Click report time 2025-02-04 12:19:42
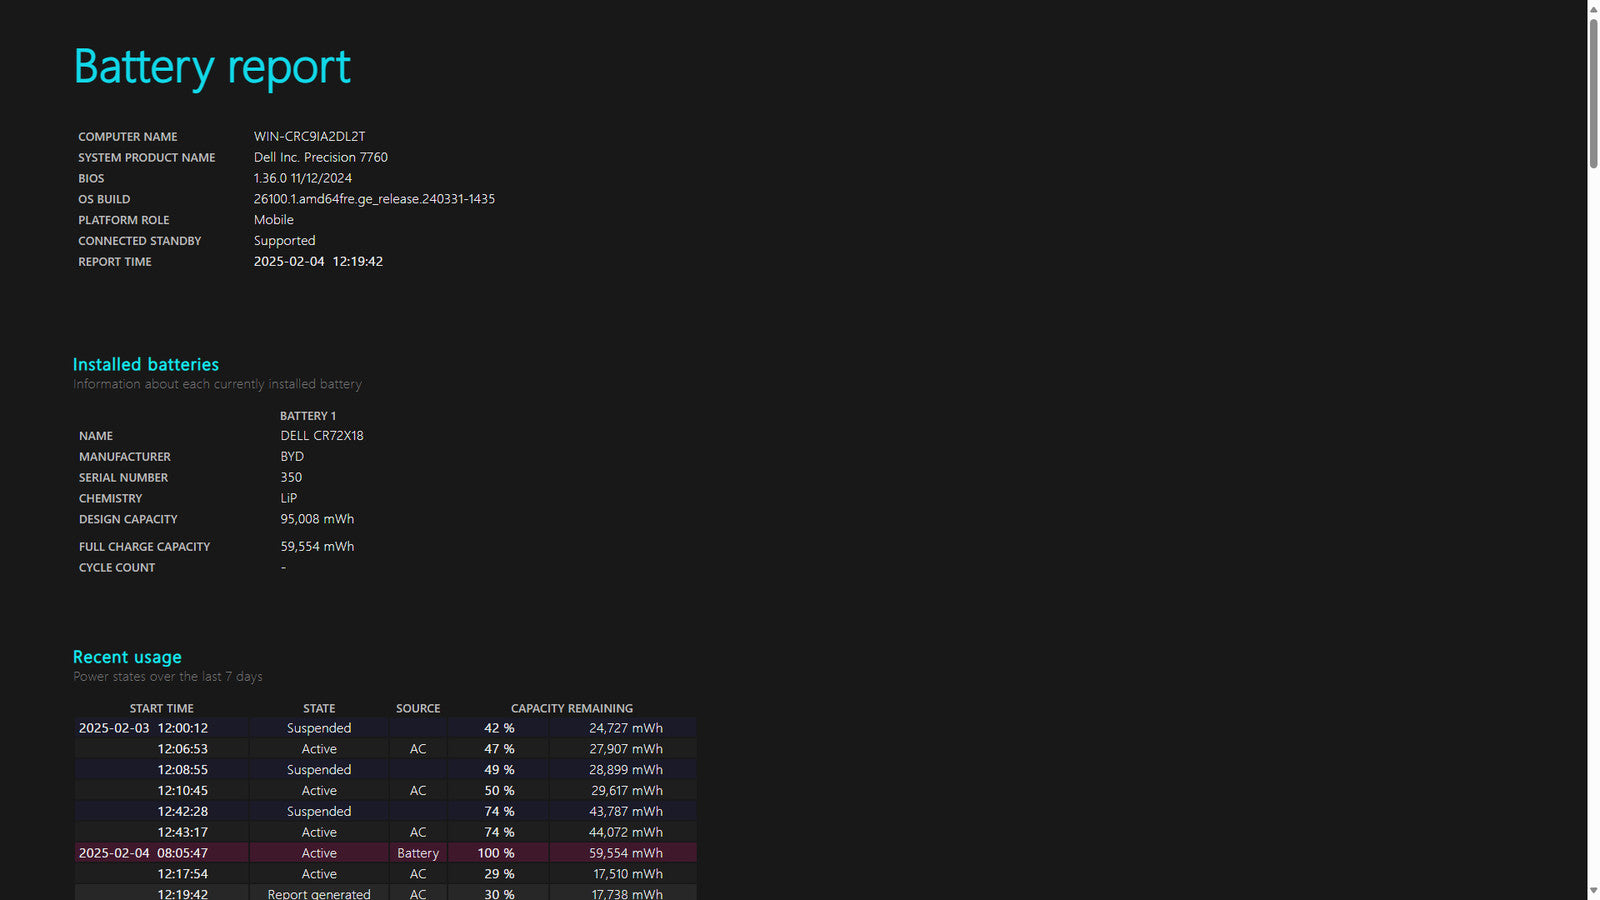This screenshot has width=1600, height=900. 318,261
